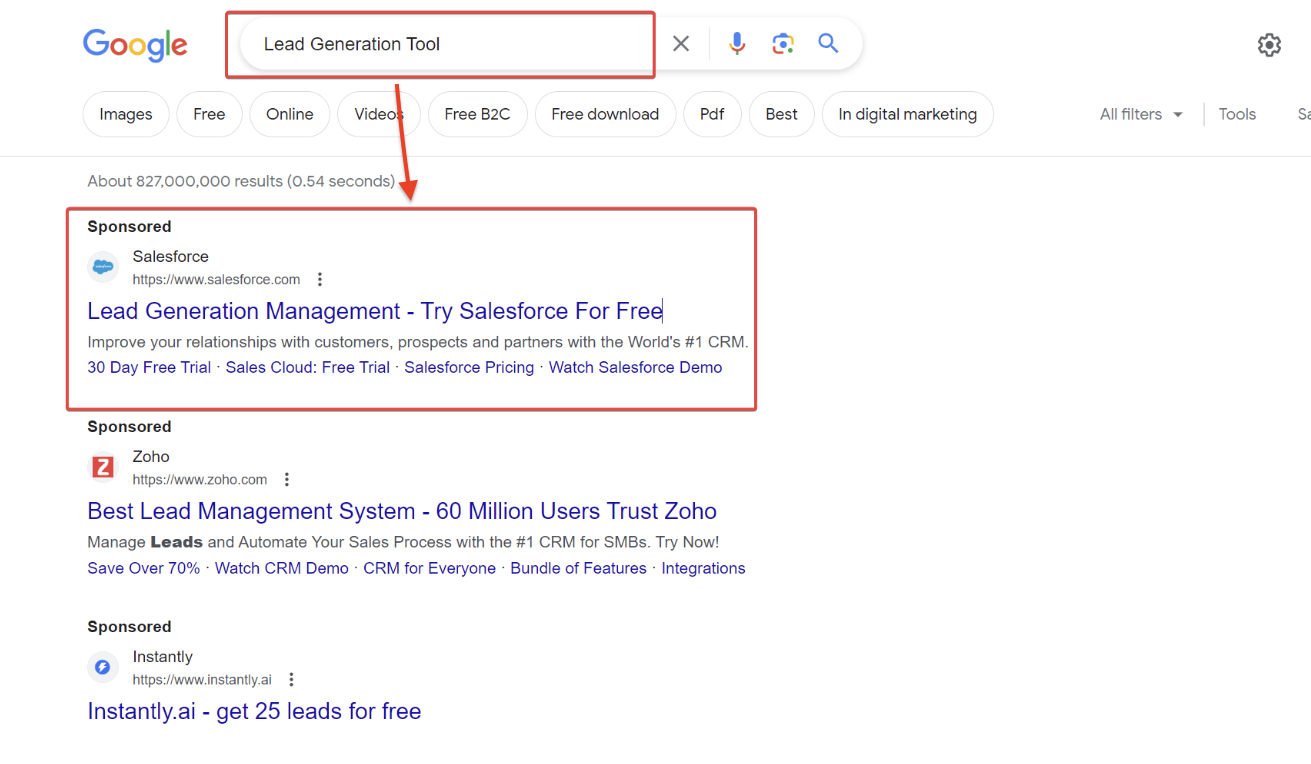Open Best Lead Management System Zoho headline
The image size is (1311, 764).
click(402, 511)
